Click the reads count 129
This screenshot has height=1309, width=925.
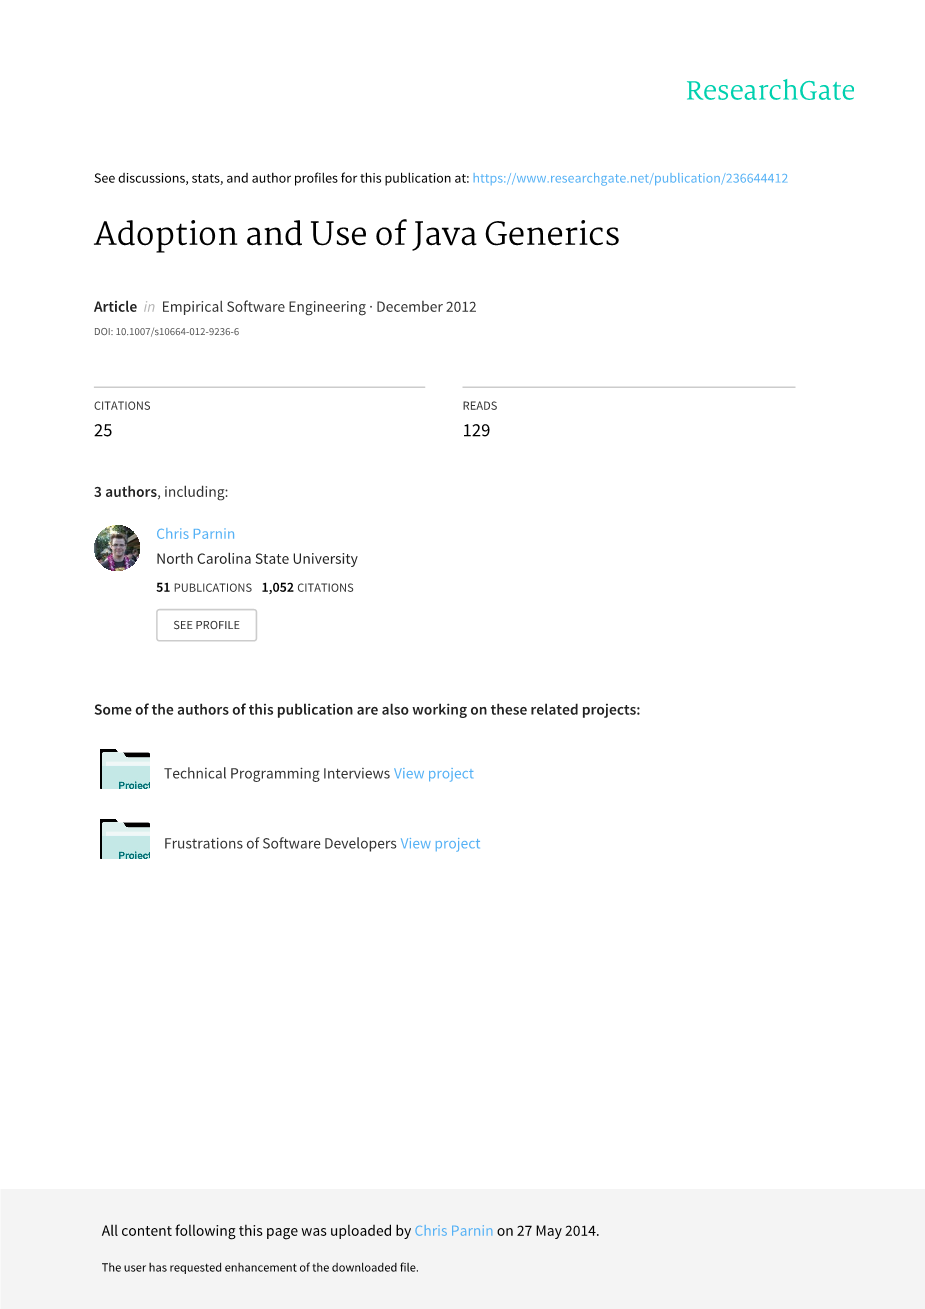click(x=476, y=430)
